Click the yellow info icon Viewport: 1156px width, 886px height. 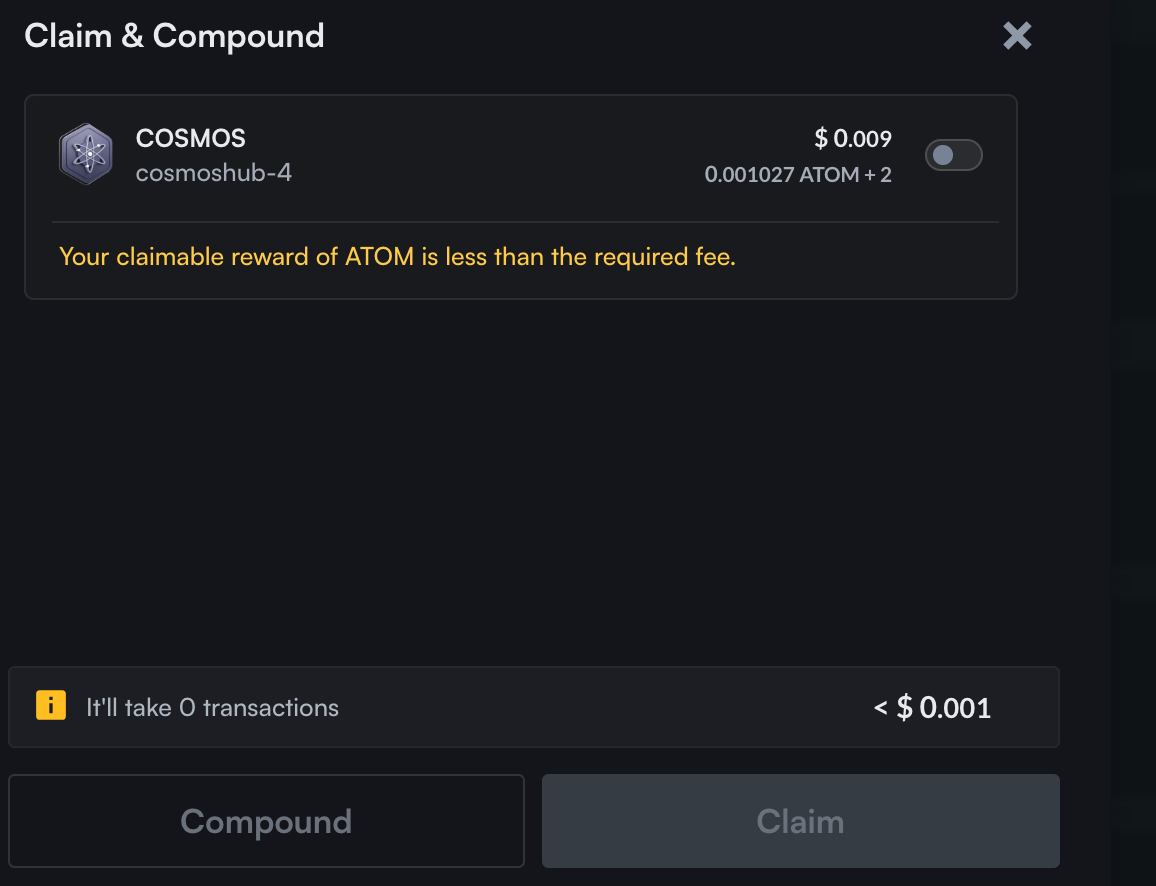pos(50,706)
